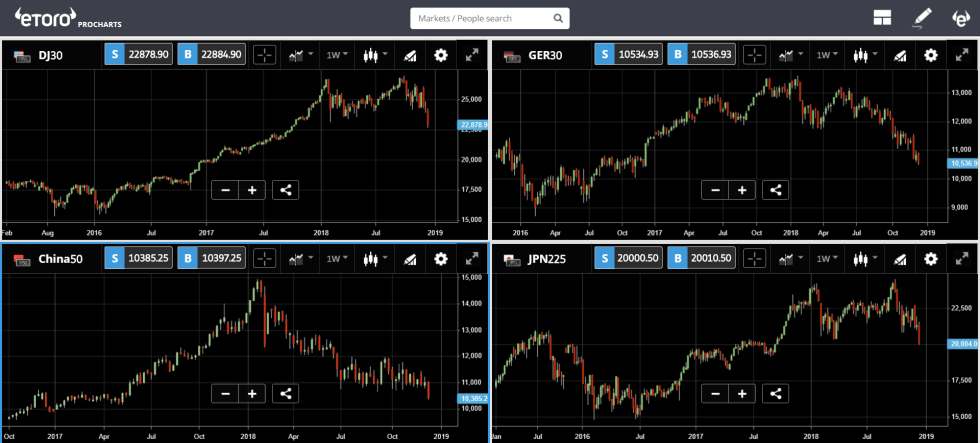
Task: Open drawing tools on JPN225 chart
Action: tap(899, 259)
